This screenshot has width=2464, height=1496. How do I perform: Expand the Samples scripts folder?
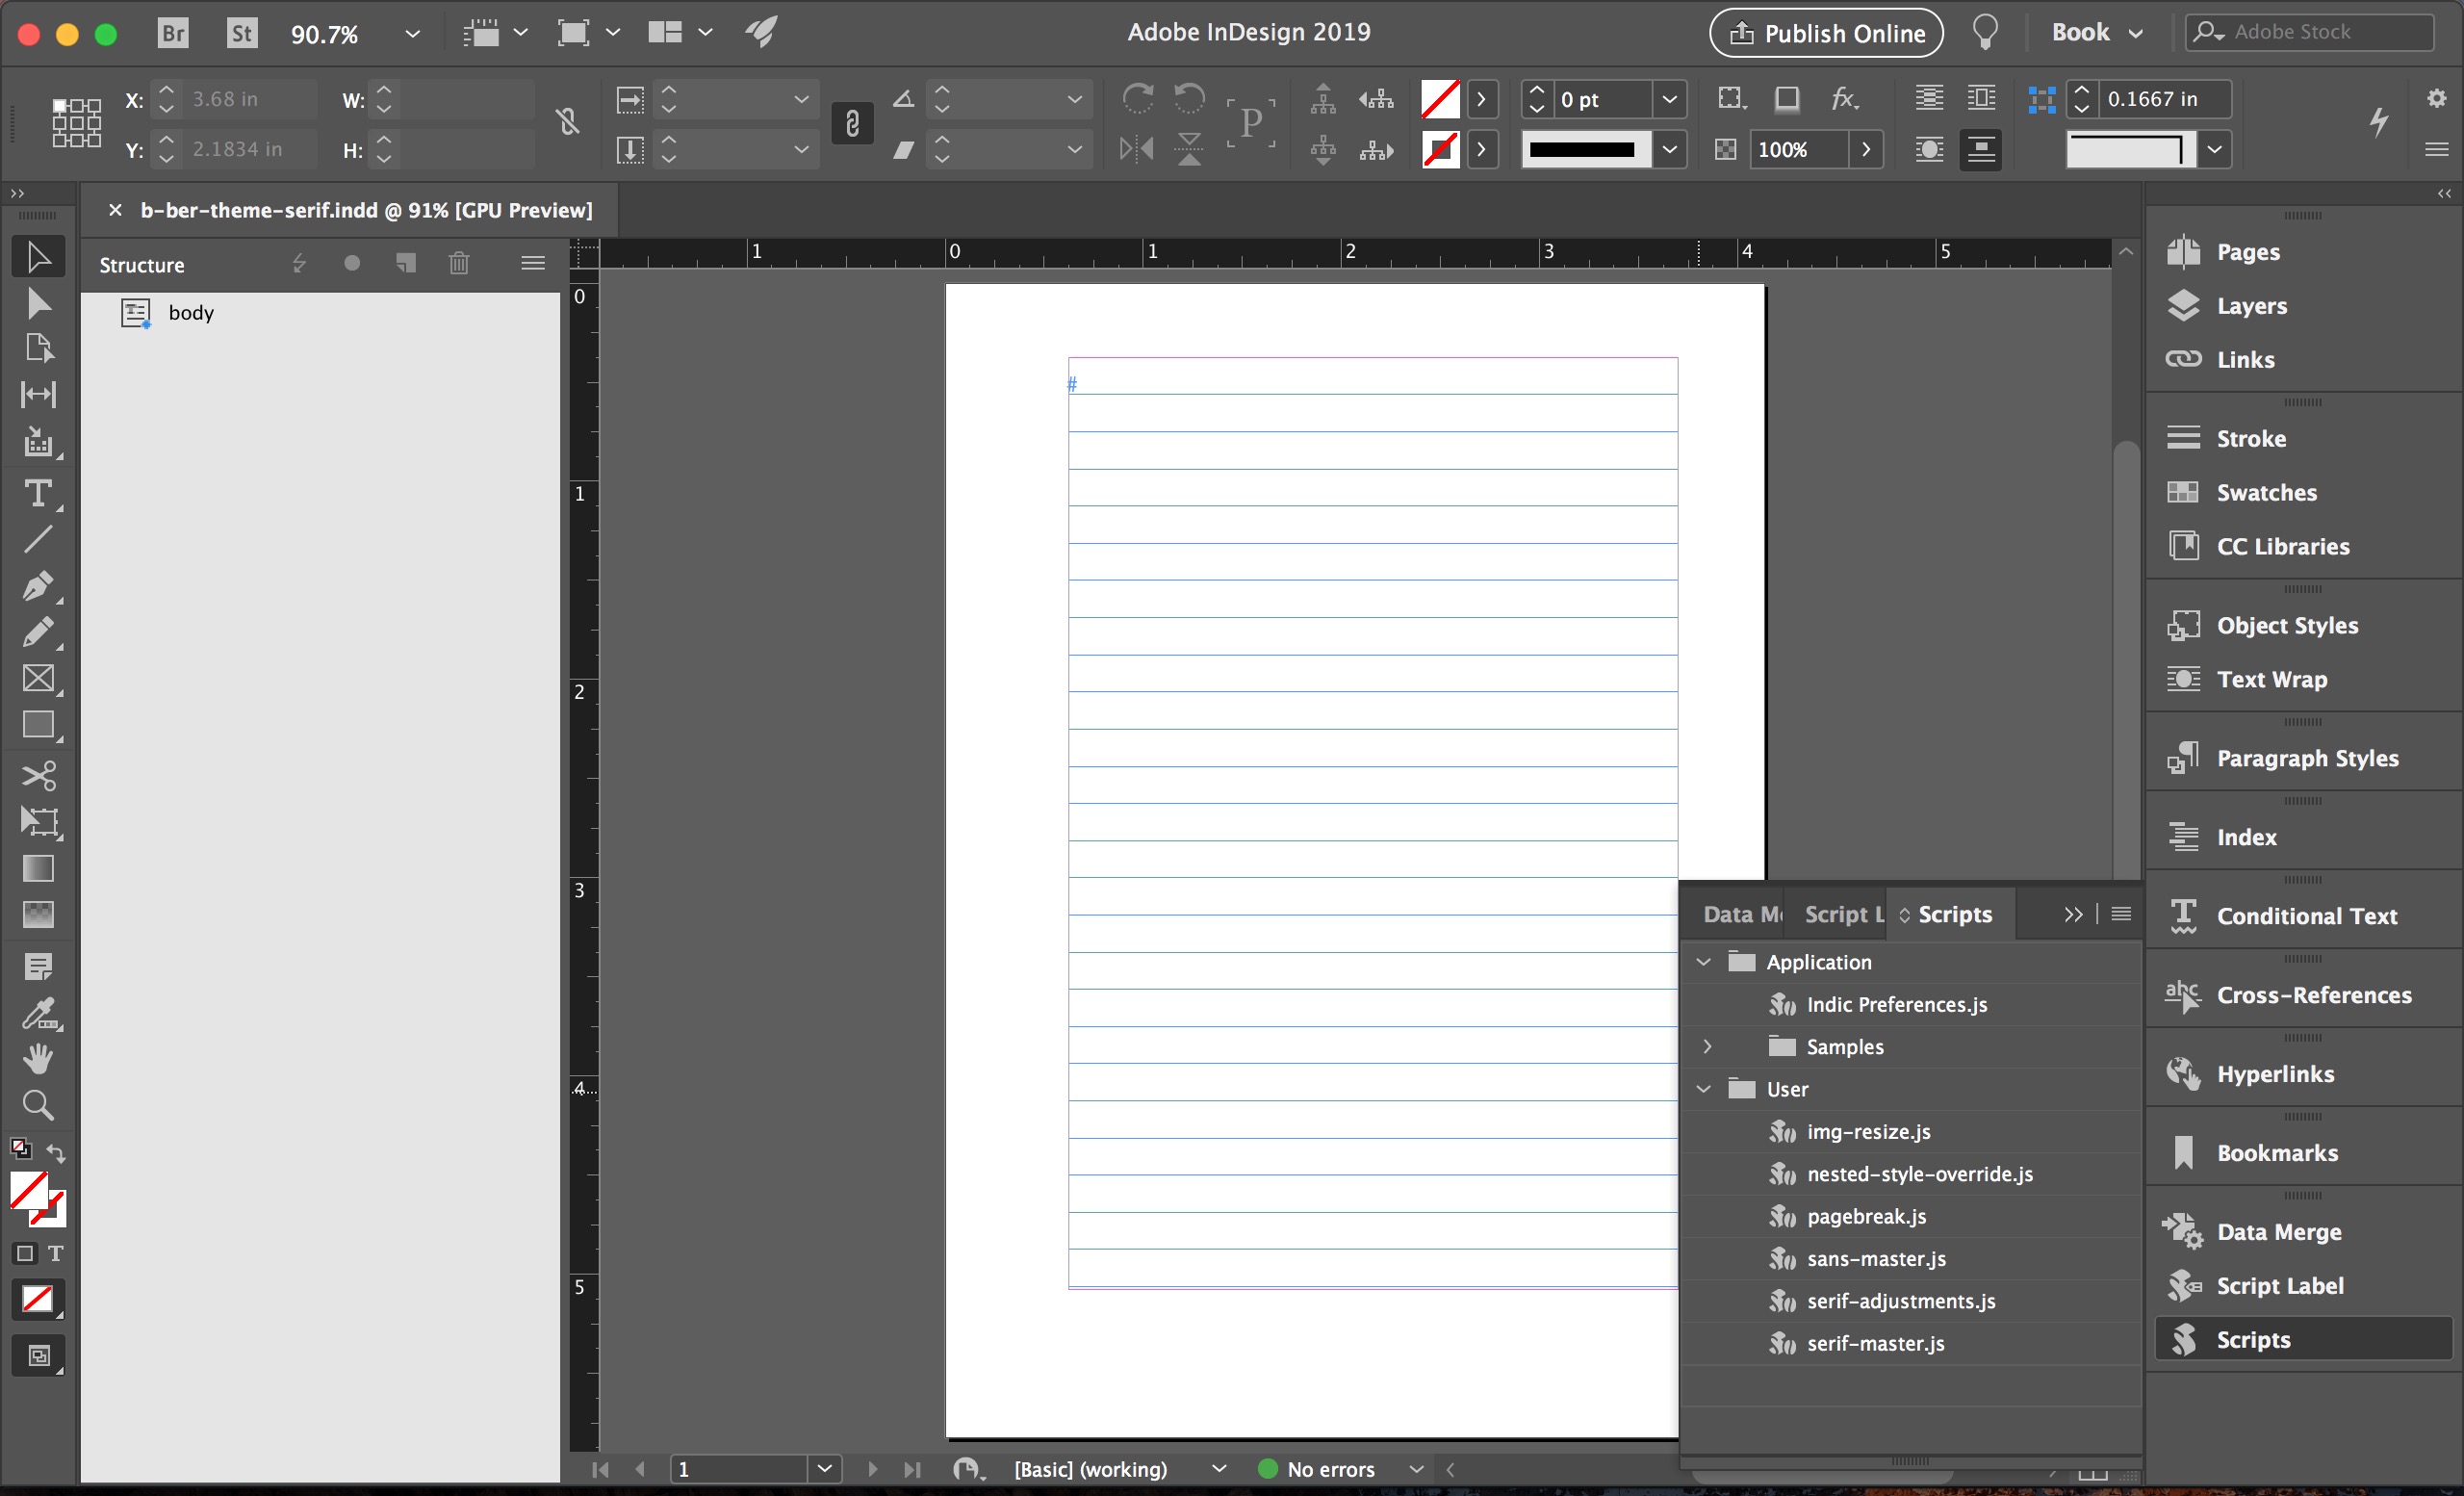point(1707,1046)
